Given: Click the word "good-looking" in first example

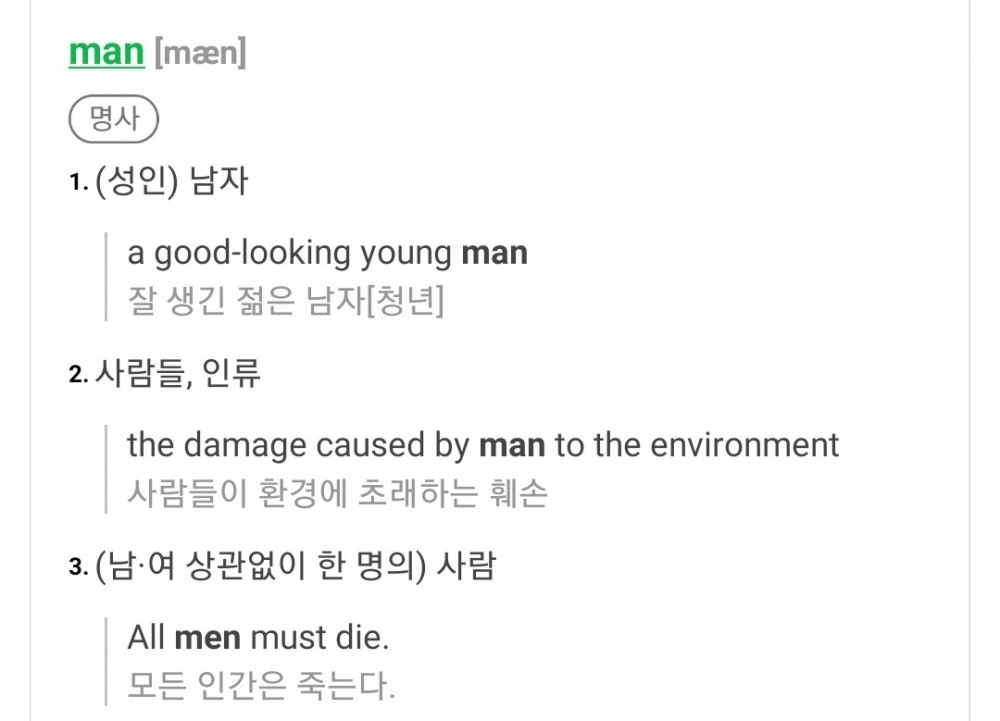Looking at the screenshot, I should click(253, 254).
